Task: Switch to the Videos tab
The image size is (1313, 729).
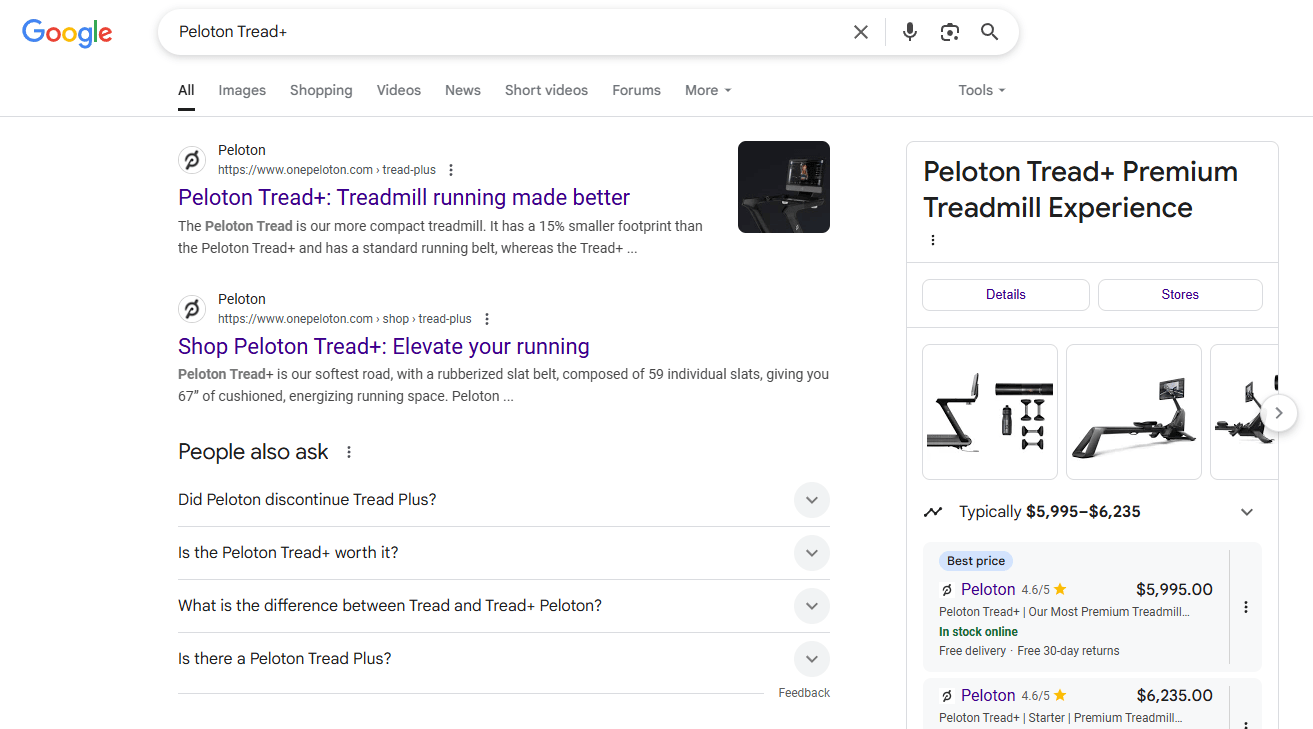Action: [399, 90]
